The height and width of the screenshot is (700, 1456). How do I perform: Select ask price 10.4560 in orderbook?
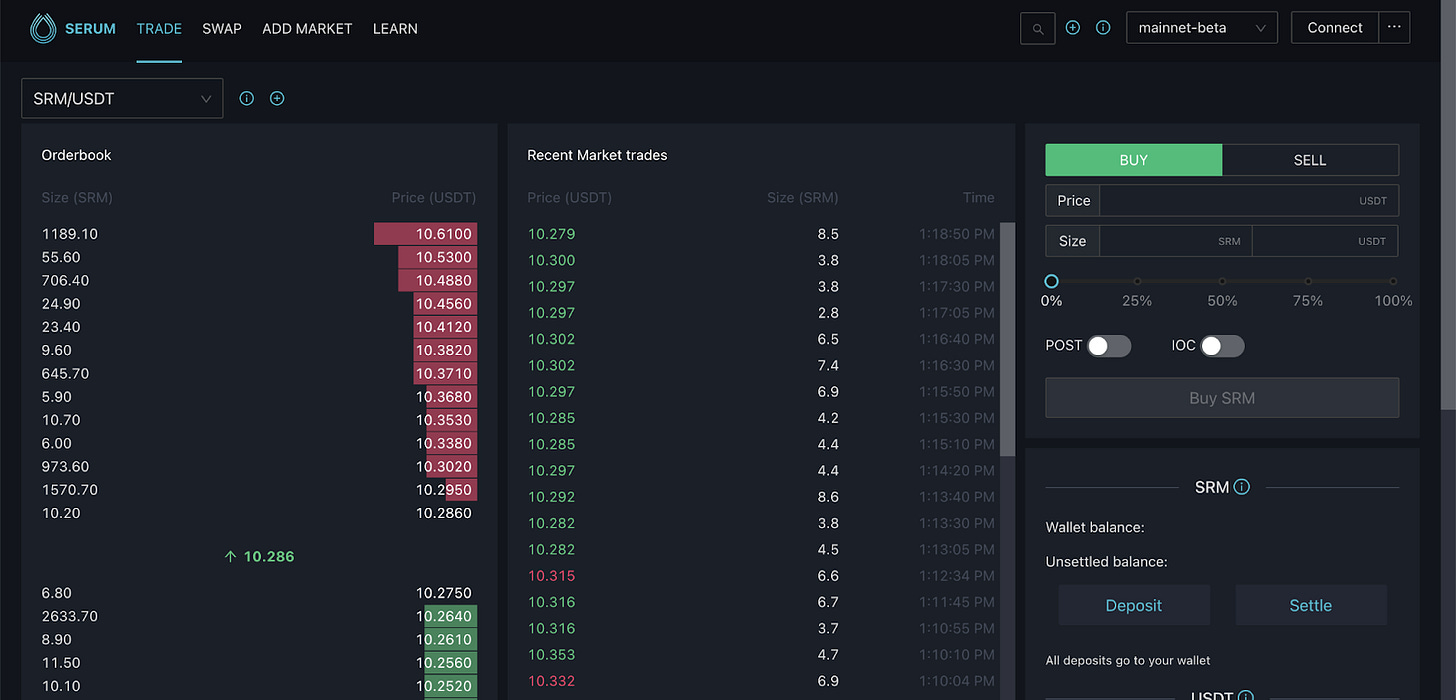444,304
